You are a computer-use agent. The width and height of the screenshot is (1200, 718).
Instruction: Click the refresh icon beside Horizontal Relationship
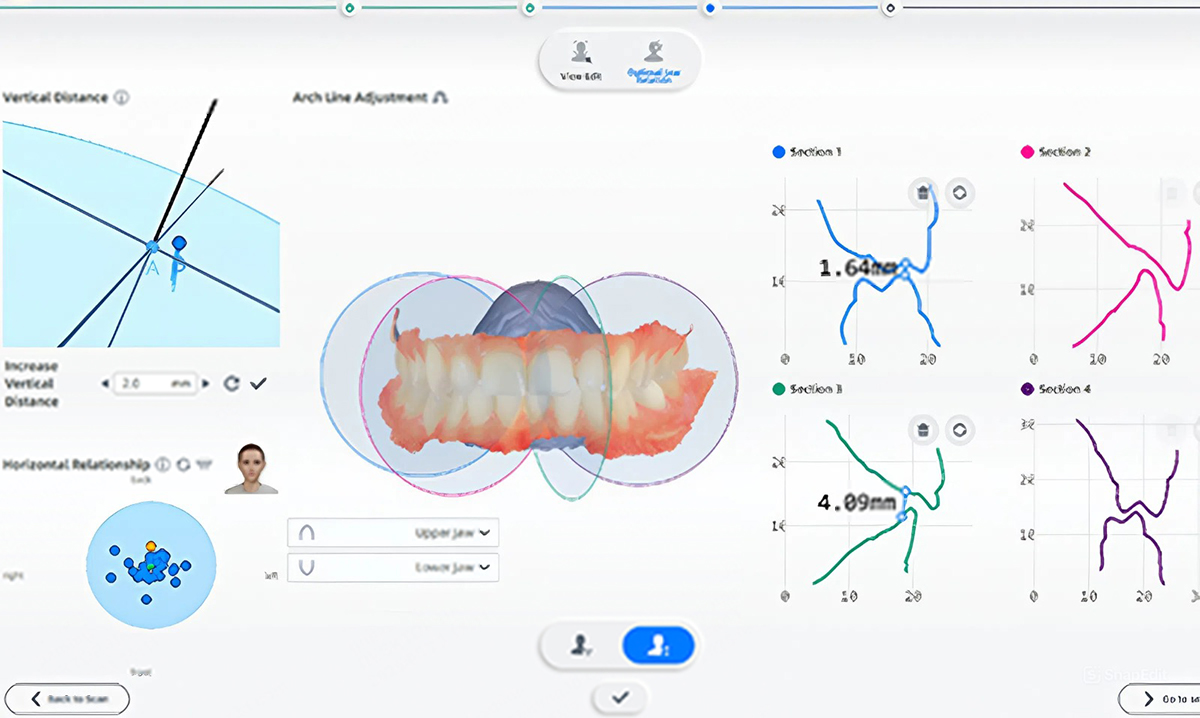click(183, 465)
